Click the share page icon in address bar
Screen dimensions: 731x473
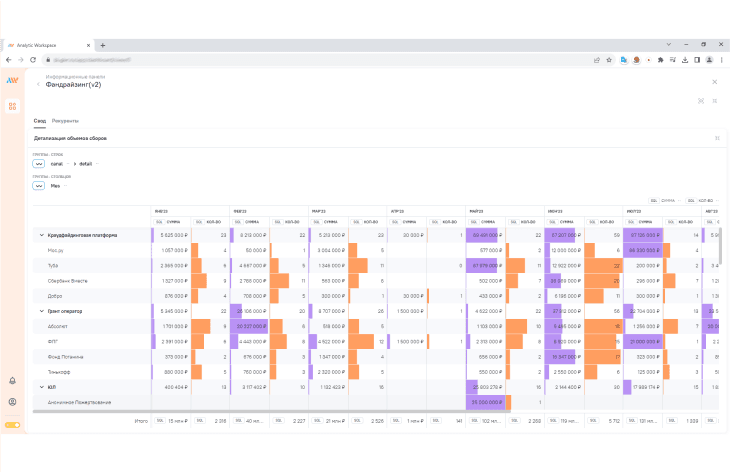point(597,60)
